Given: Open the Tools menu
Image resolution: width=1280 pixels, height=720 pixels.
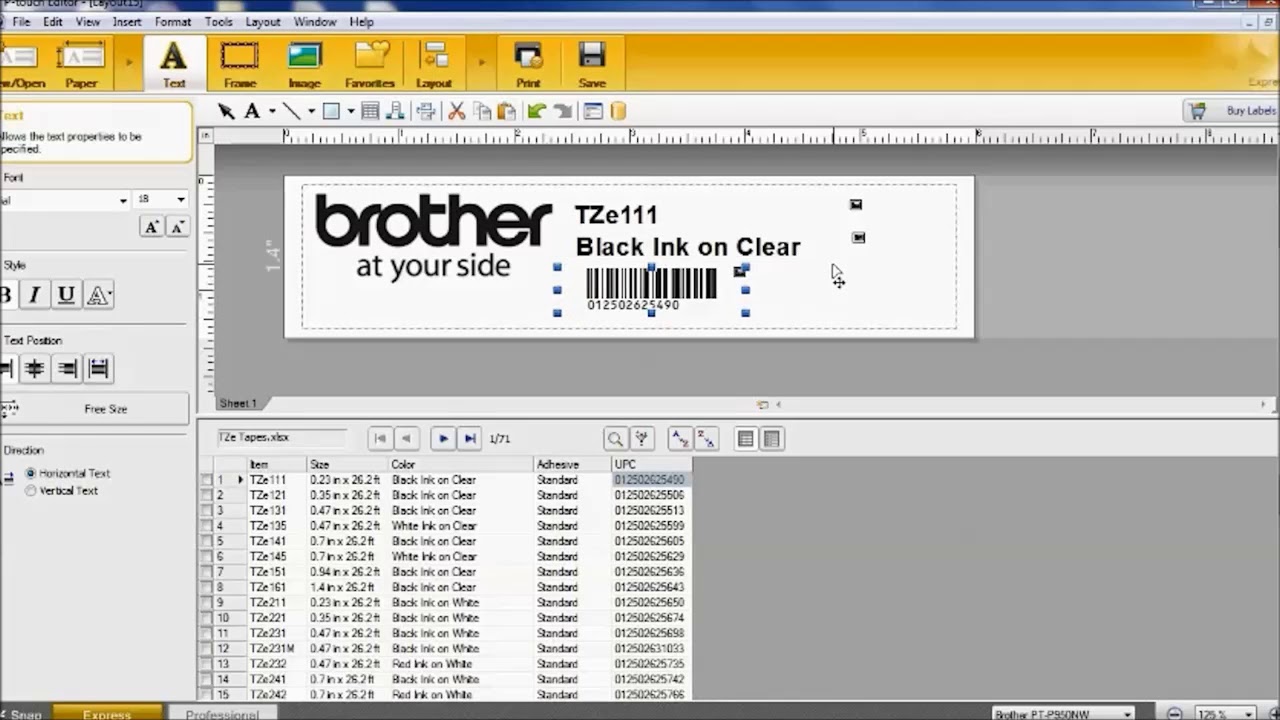Looking at the screenshot, I should pos(218,21).
